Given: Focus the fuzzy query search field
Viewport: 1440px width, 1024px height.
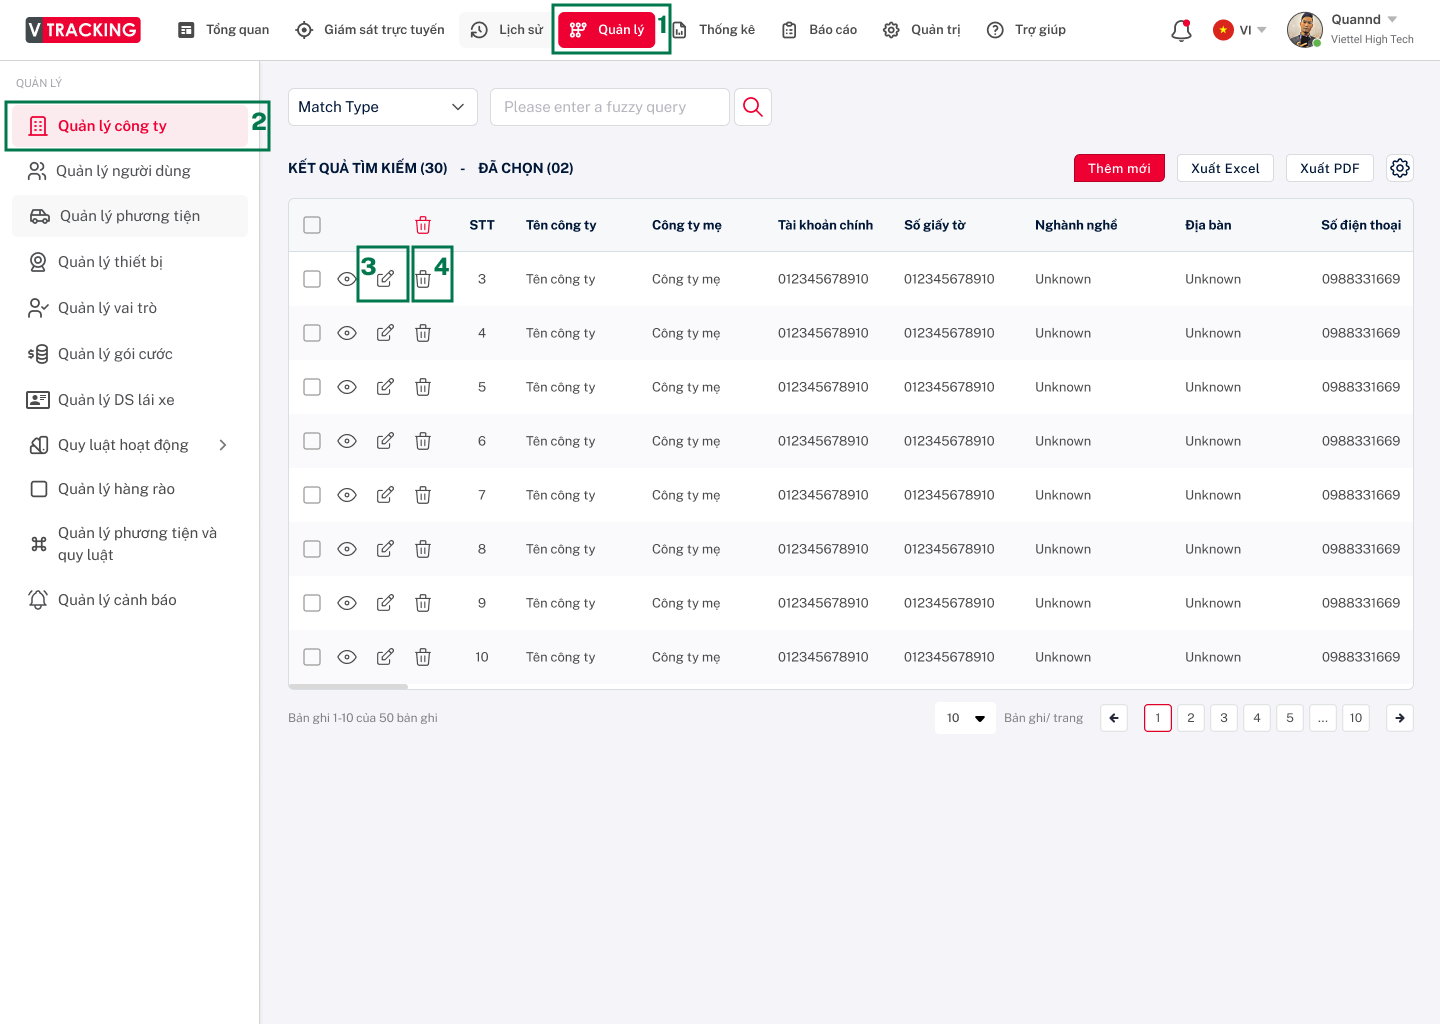Looking at the screenshot, I should 610,107.
